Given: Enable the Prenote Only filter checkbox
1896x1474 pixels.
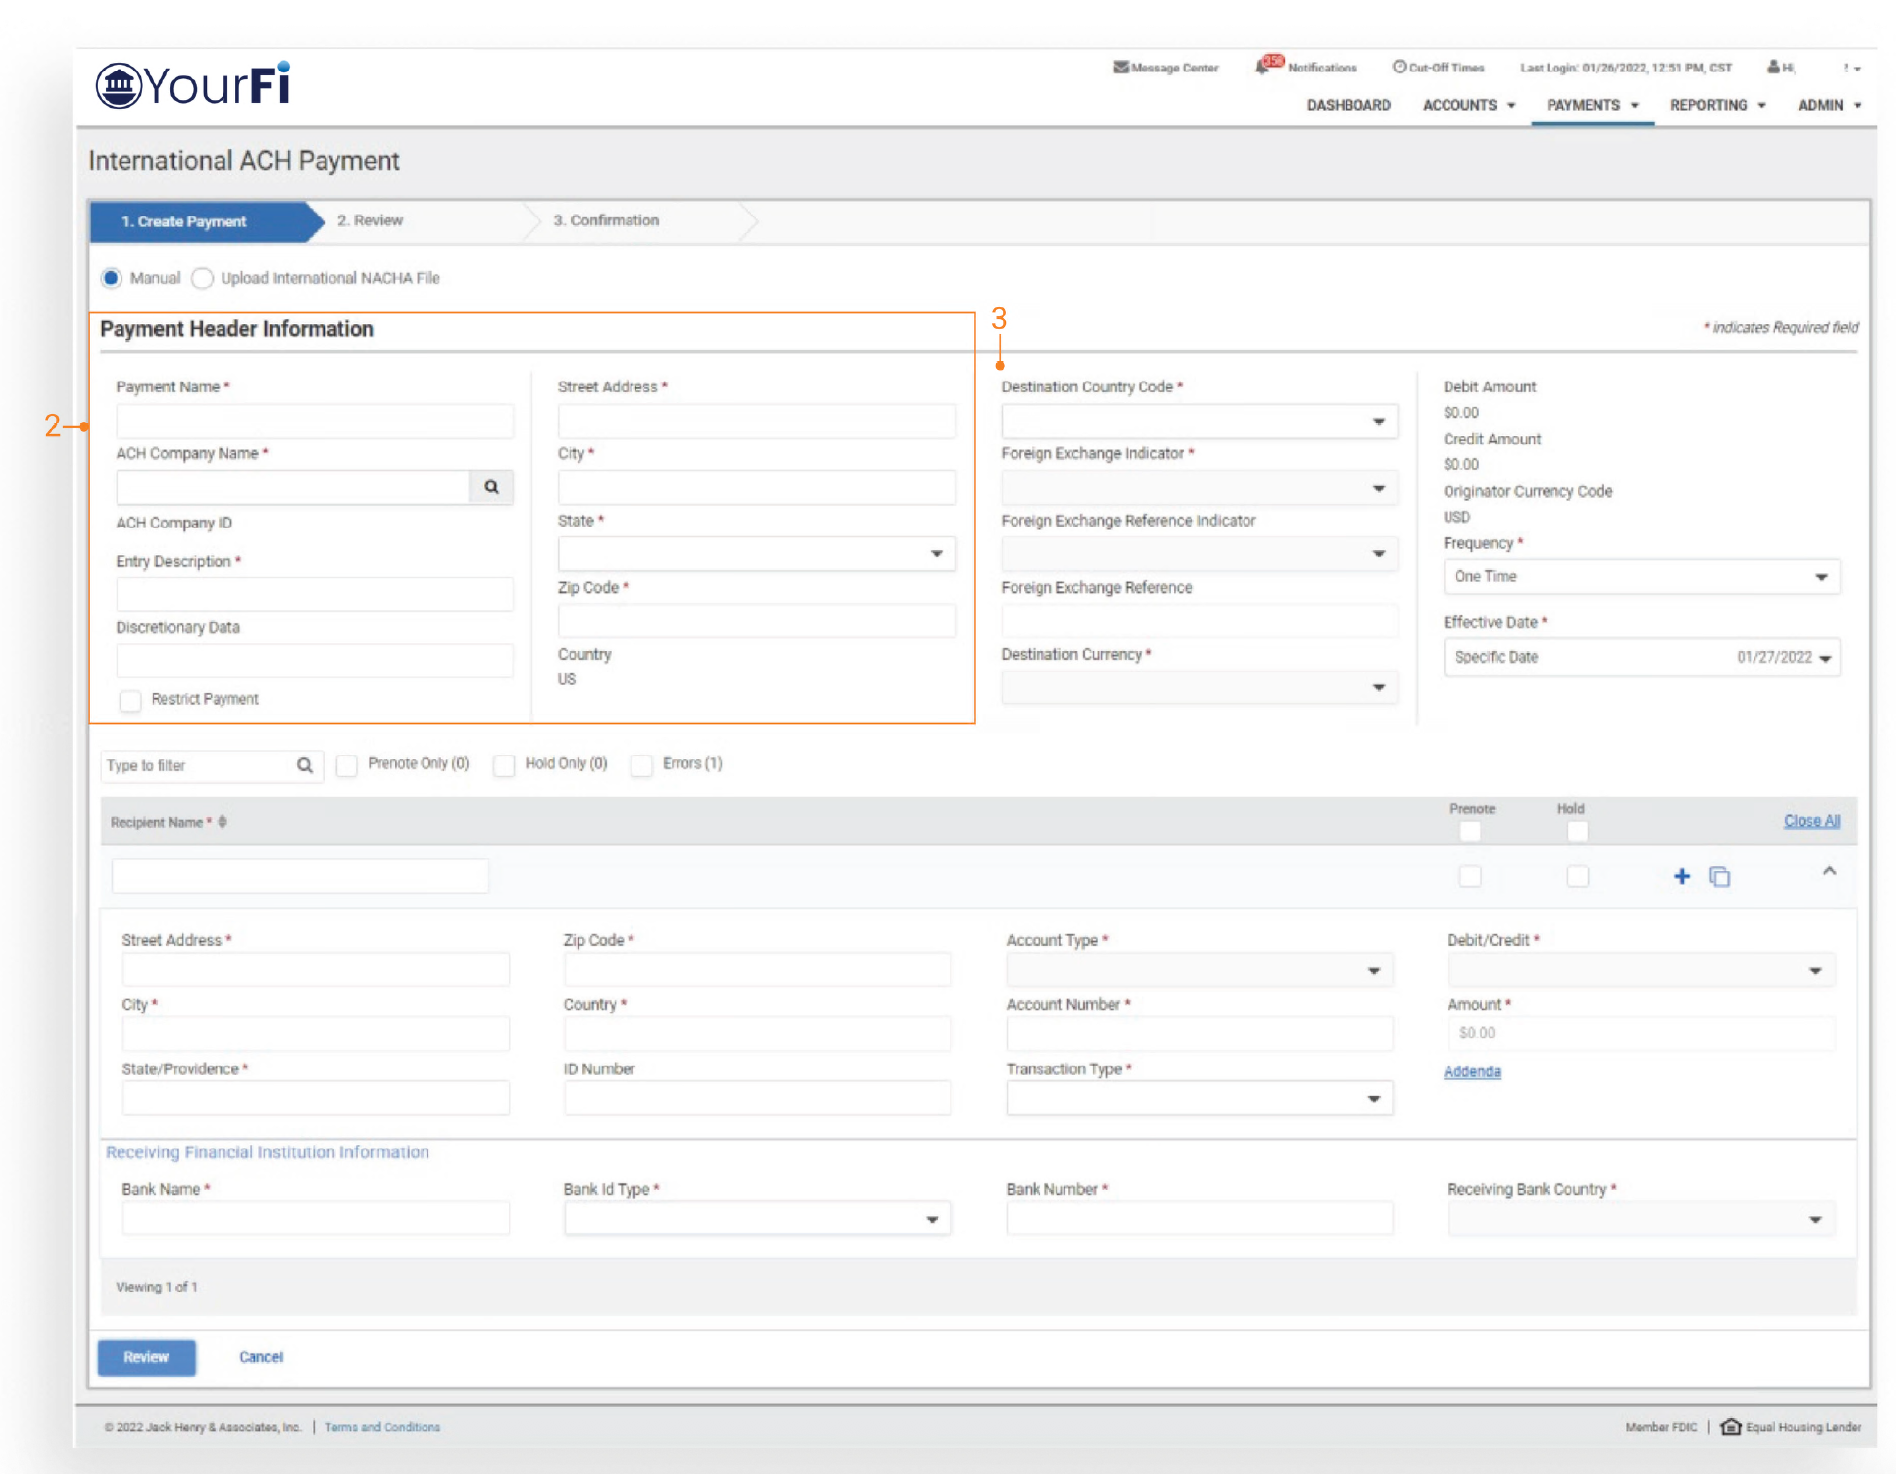Looking at the screenshot, I should tap(347, 765).
